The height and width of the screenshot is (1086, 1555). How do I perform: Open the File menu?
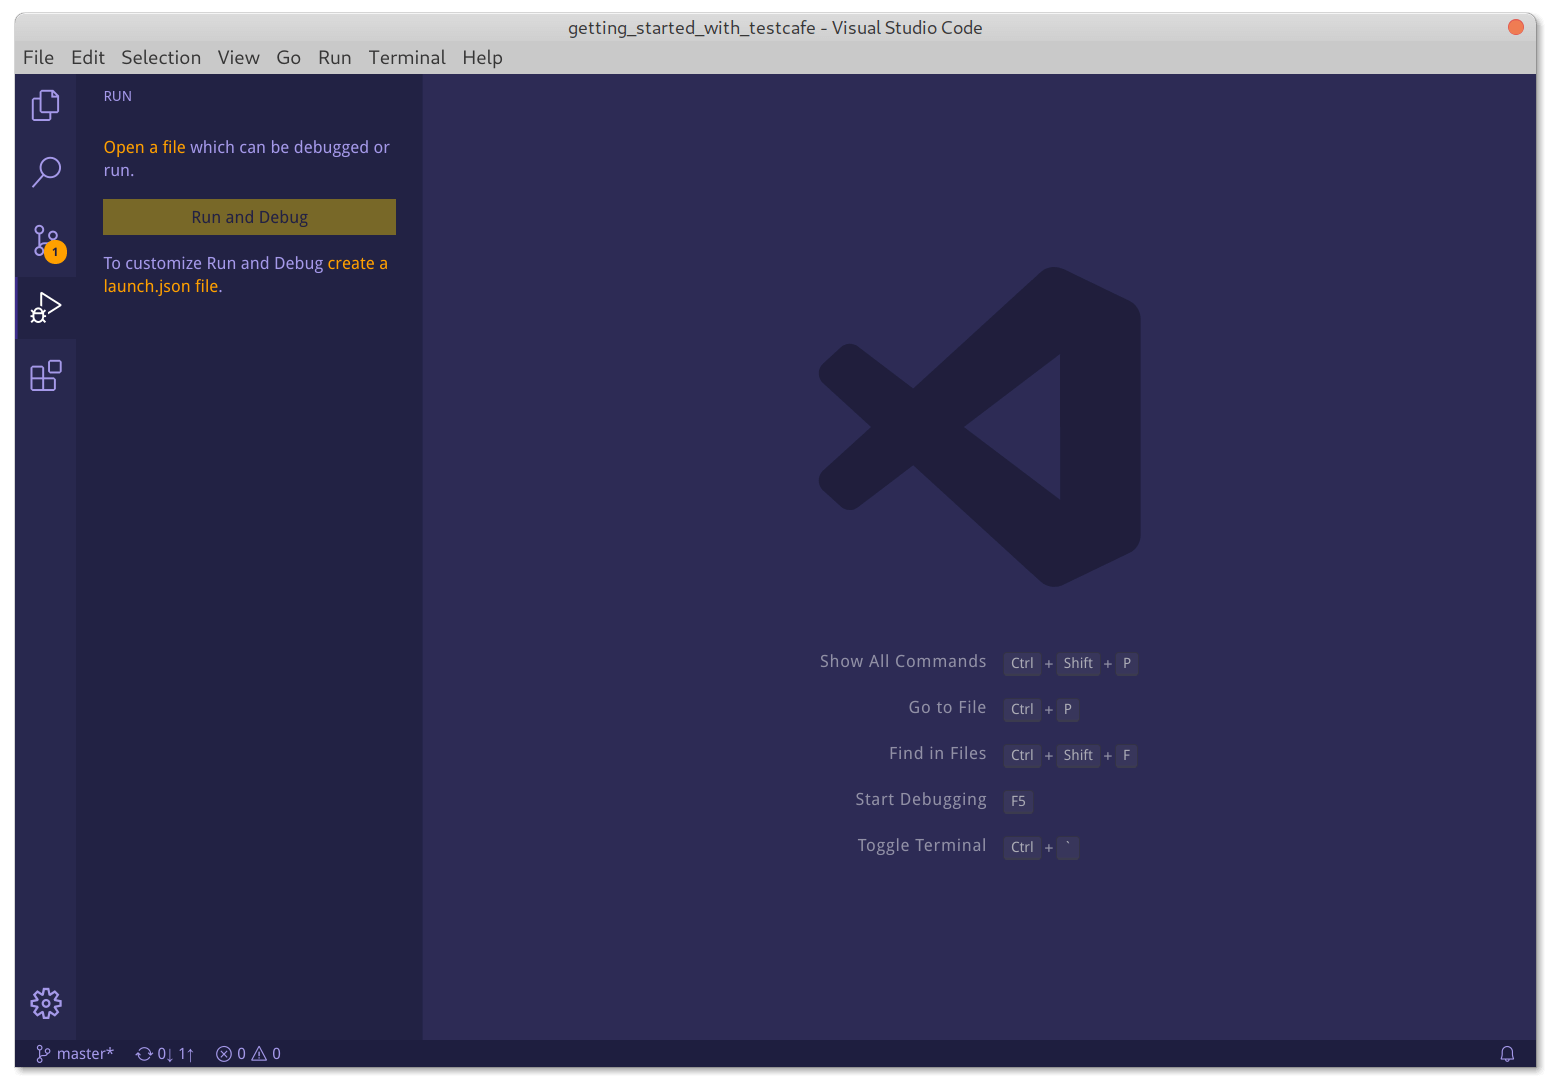(38, 58)
